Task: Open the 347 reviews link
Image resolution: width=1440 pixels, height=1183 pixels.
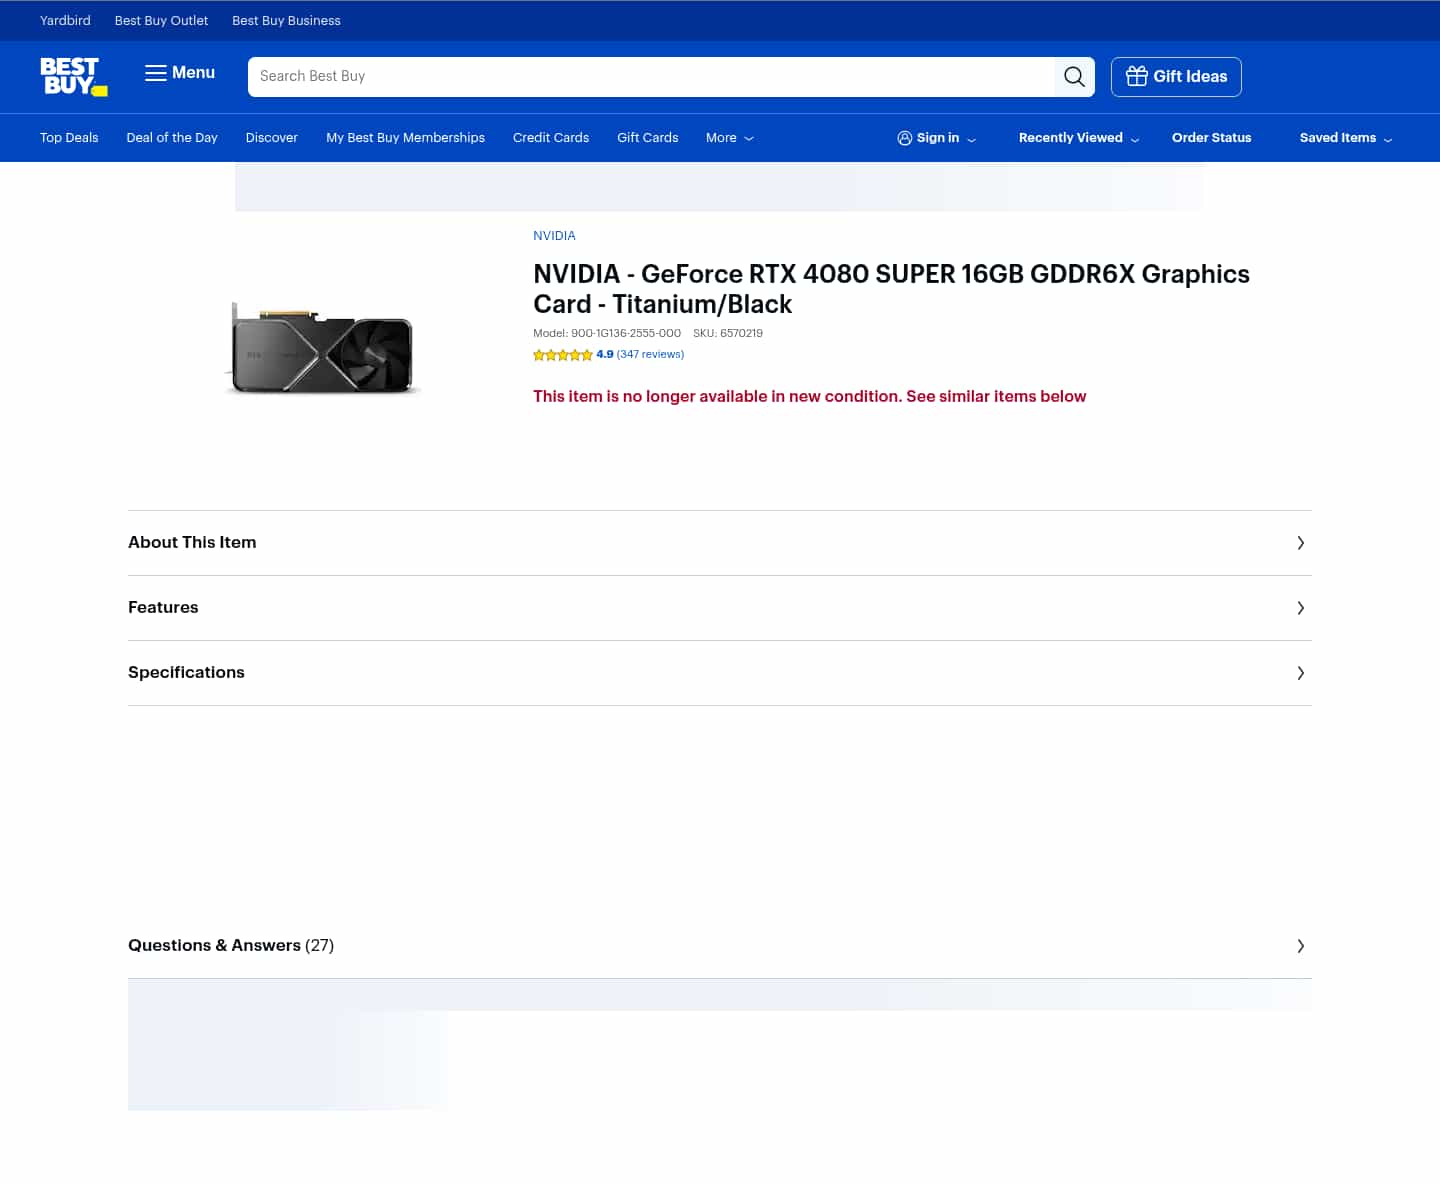Action: [x=650, y=354]
